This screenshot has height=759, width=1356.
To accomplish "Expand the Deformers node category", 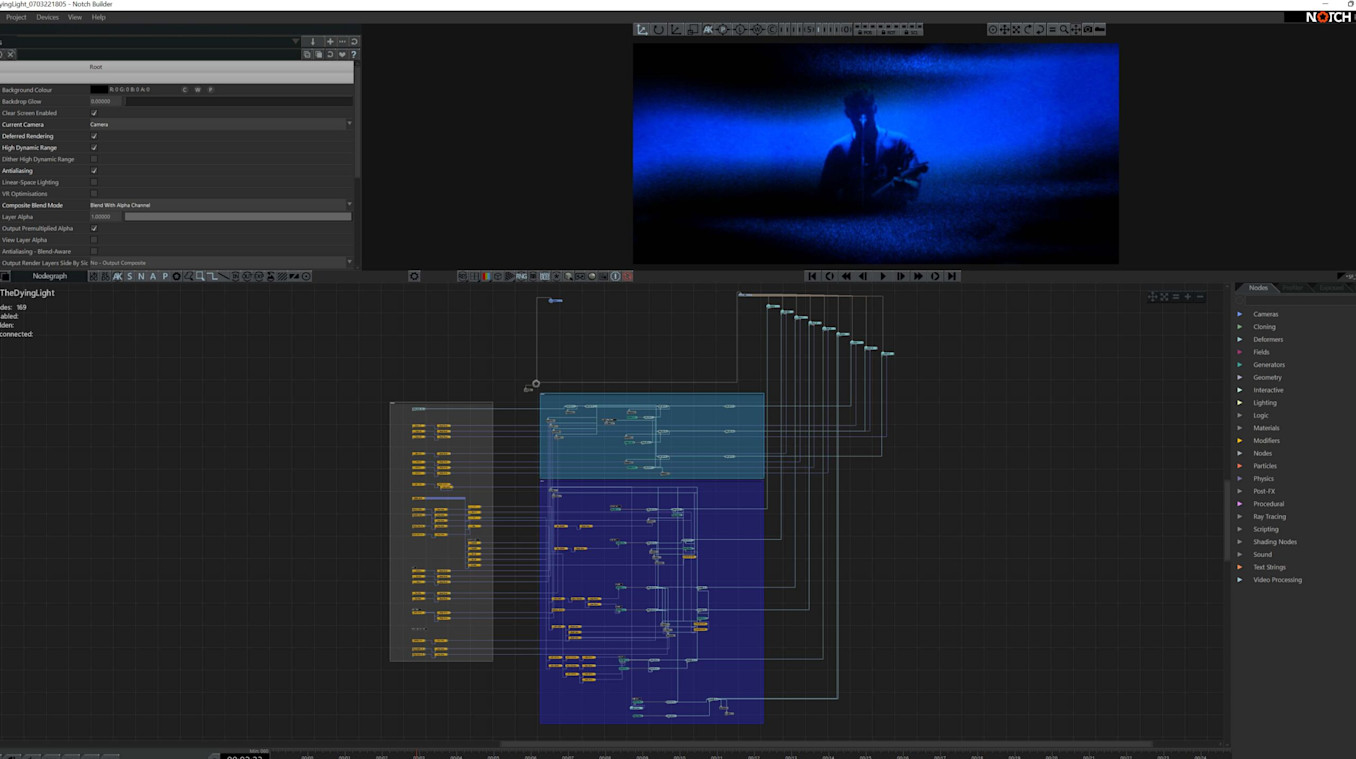I will tap(1240, 339).
